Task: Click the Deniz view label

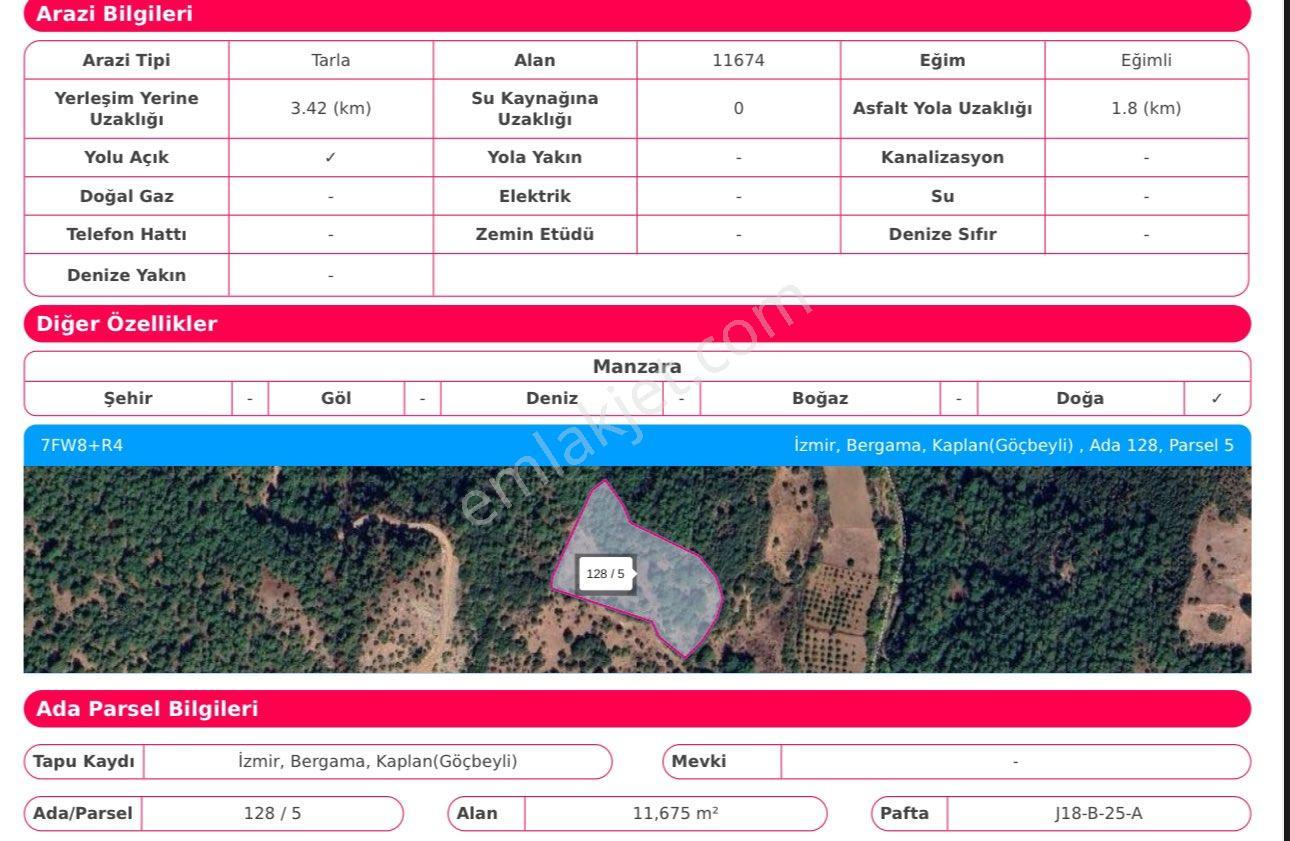Action: coord(552,399)
